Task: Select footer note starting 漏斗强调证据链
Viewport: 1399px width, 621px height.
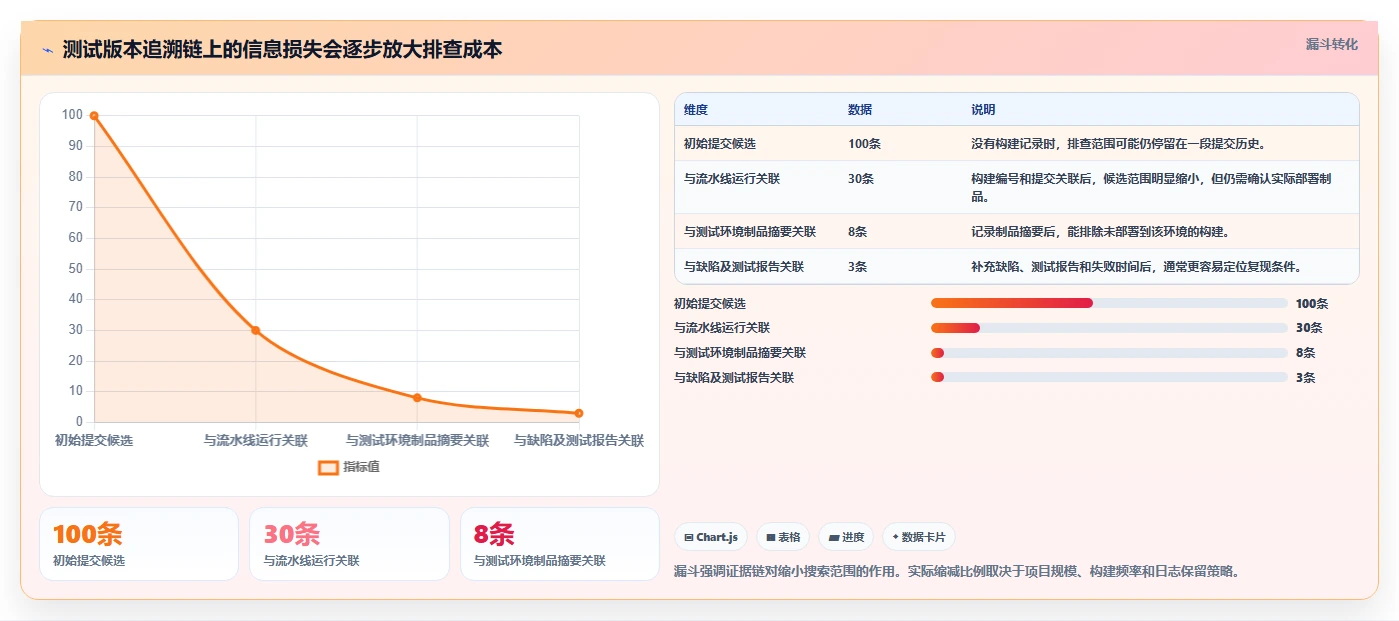Action: [957, 572]
